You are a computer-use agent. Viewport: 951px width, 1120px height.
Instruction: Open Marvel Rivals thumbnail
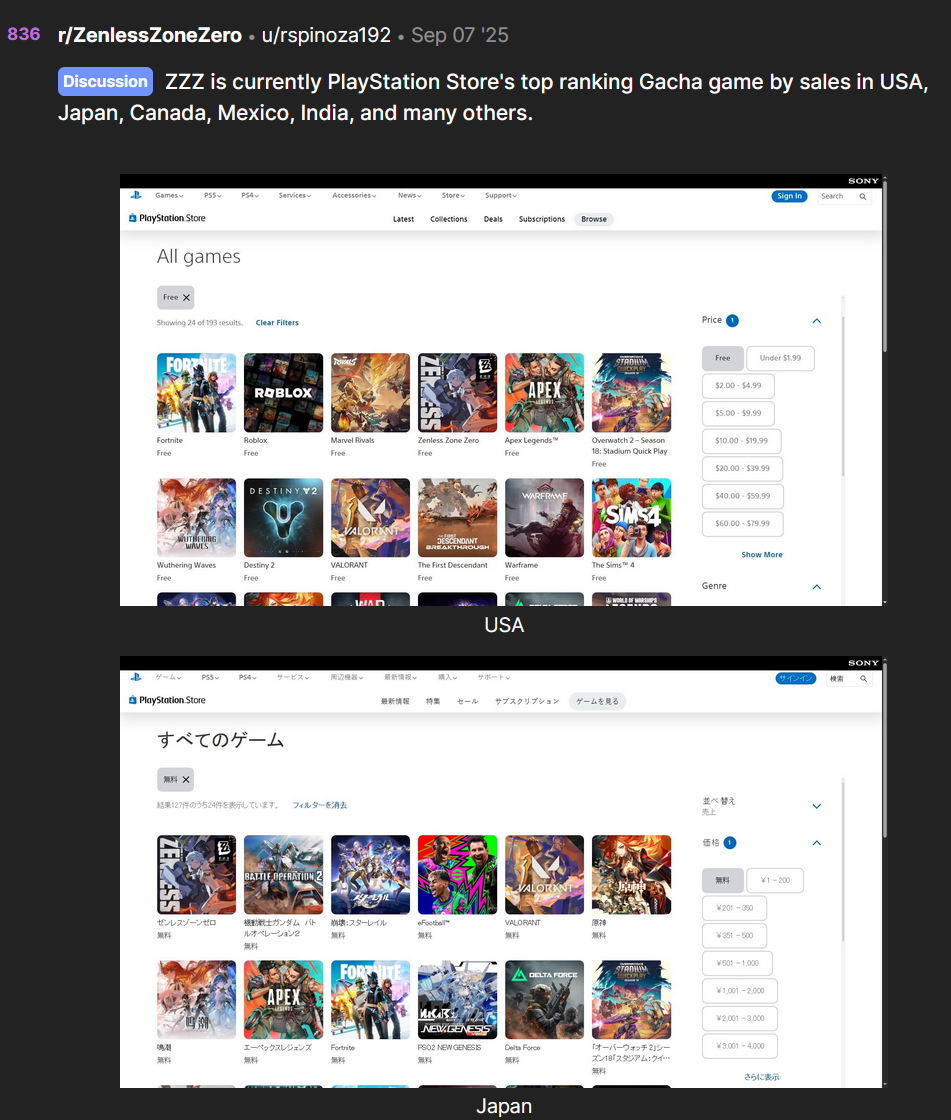[370, 392]
